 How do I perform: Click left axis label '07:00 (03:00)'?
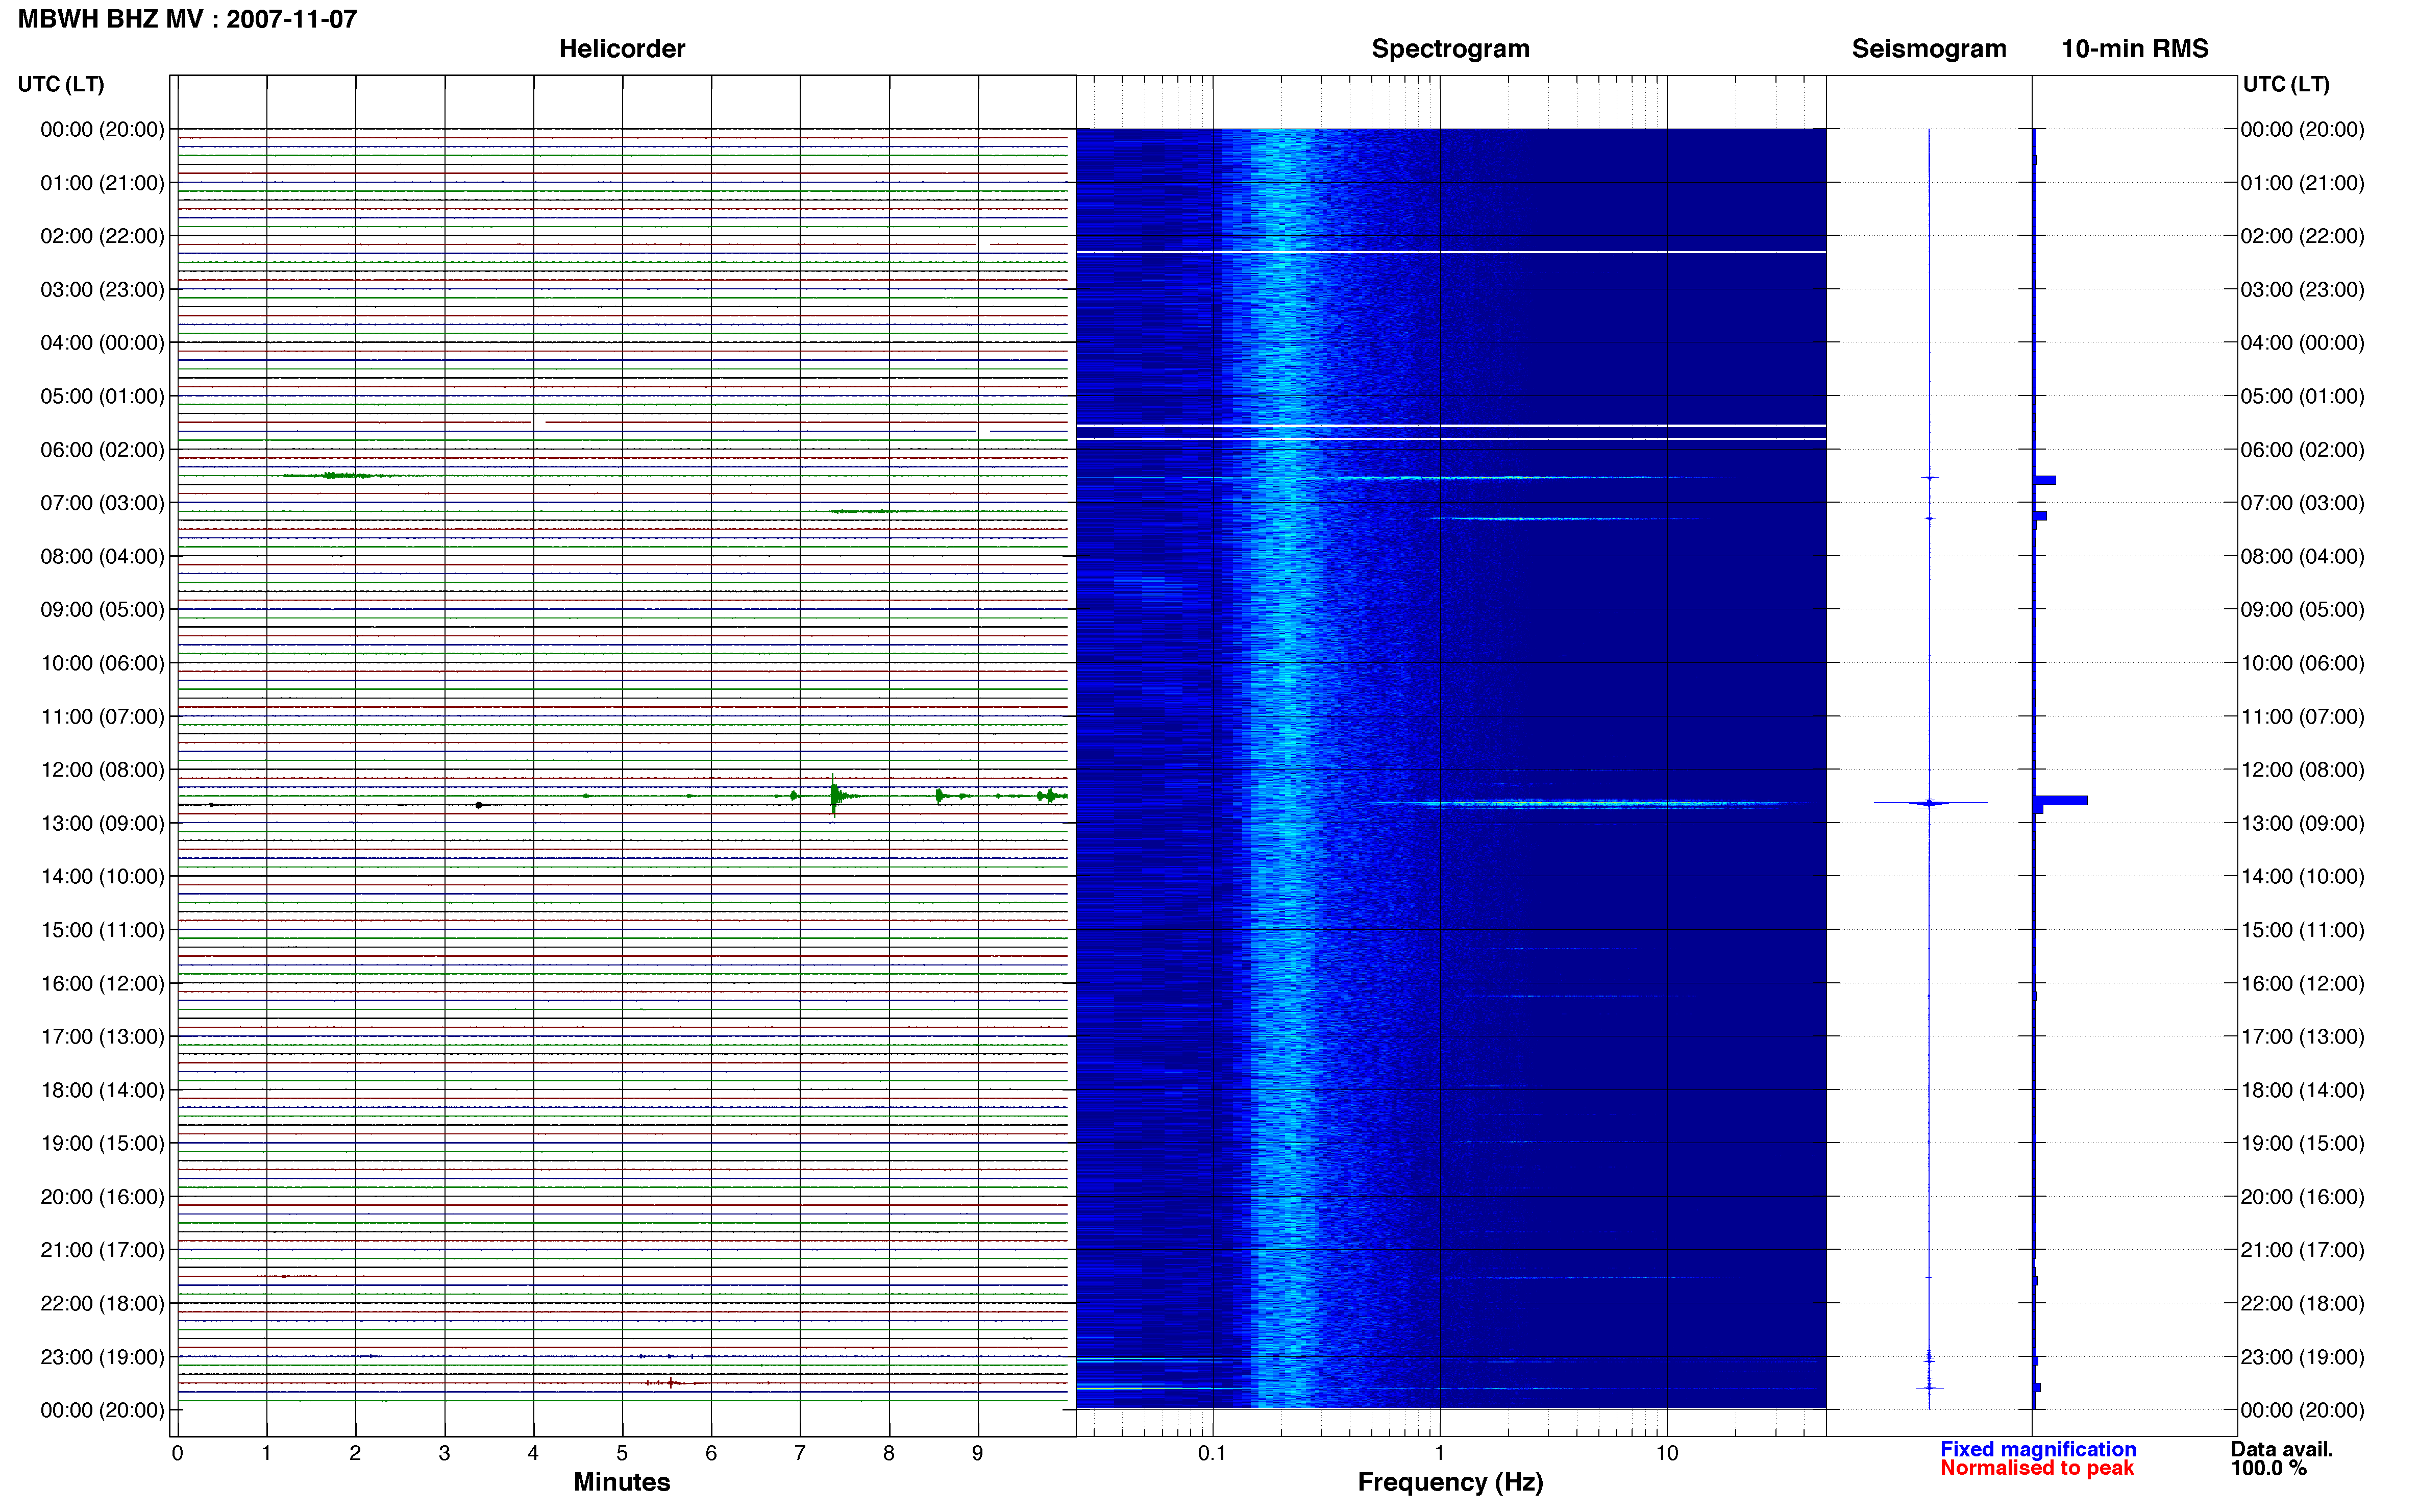tap(102, 503)
